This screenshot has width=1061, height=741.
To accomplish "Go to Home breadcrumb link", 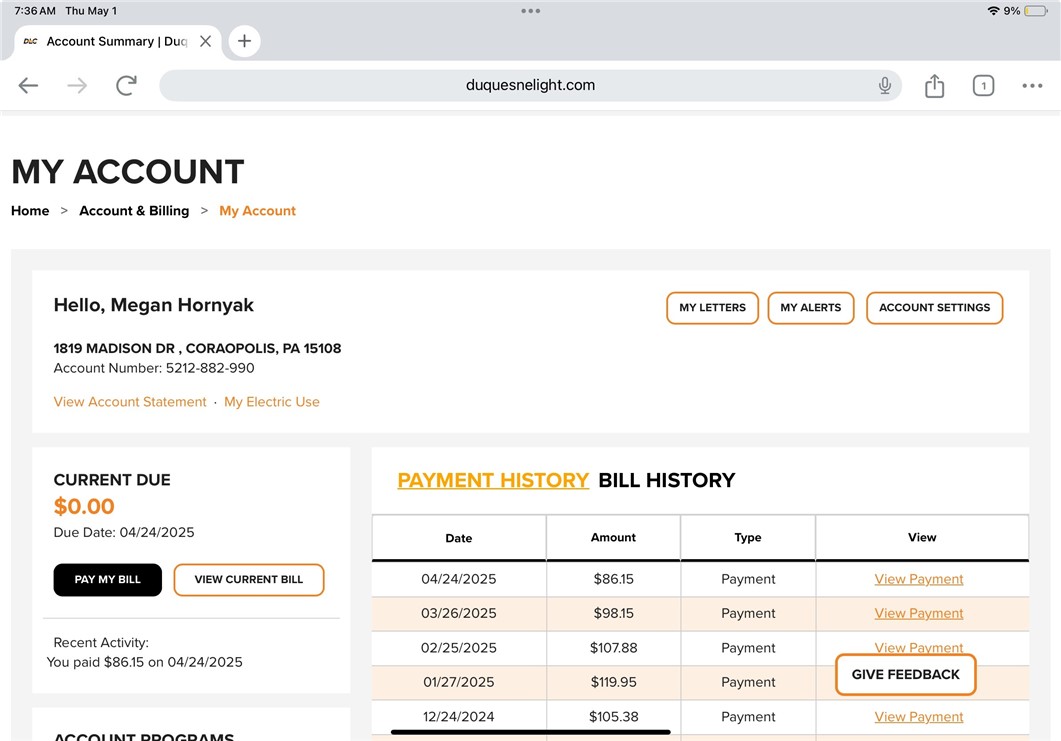I will [30, 210].
